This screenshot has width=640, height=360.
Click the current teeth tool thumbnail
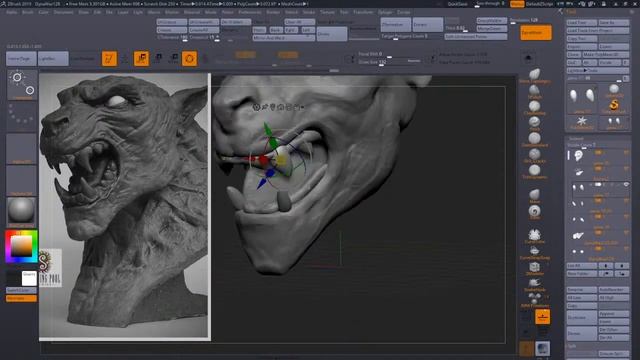[x=582, y=98]
